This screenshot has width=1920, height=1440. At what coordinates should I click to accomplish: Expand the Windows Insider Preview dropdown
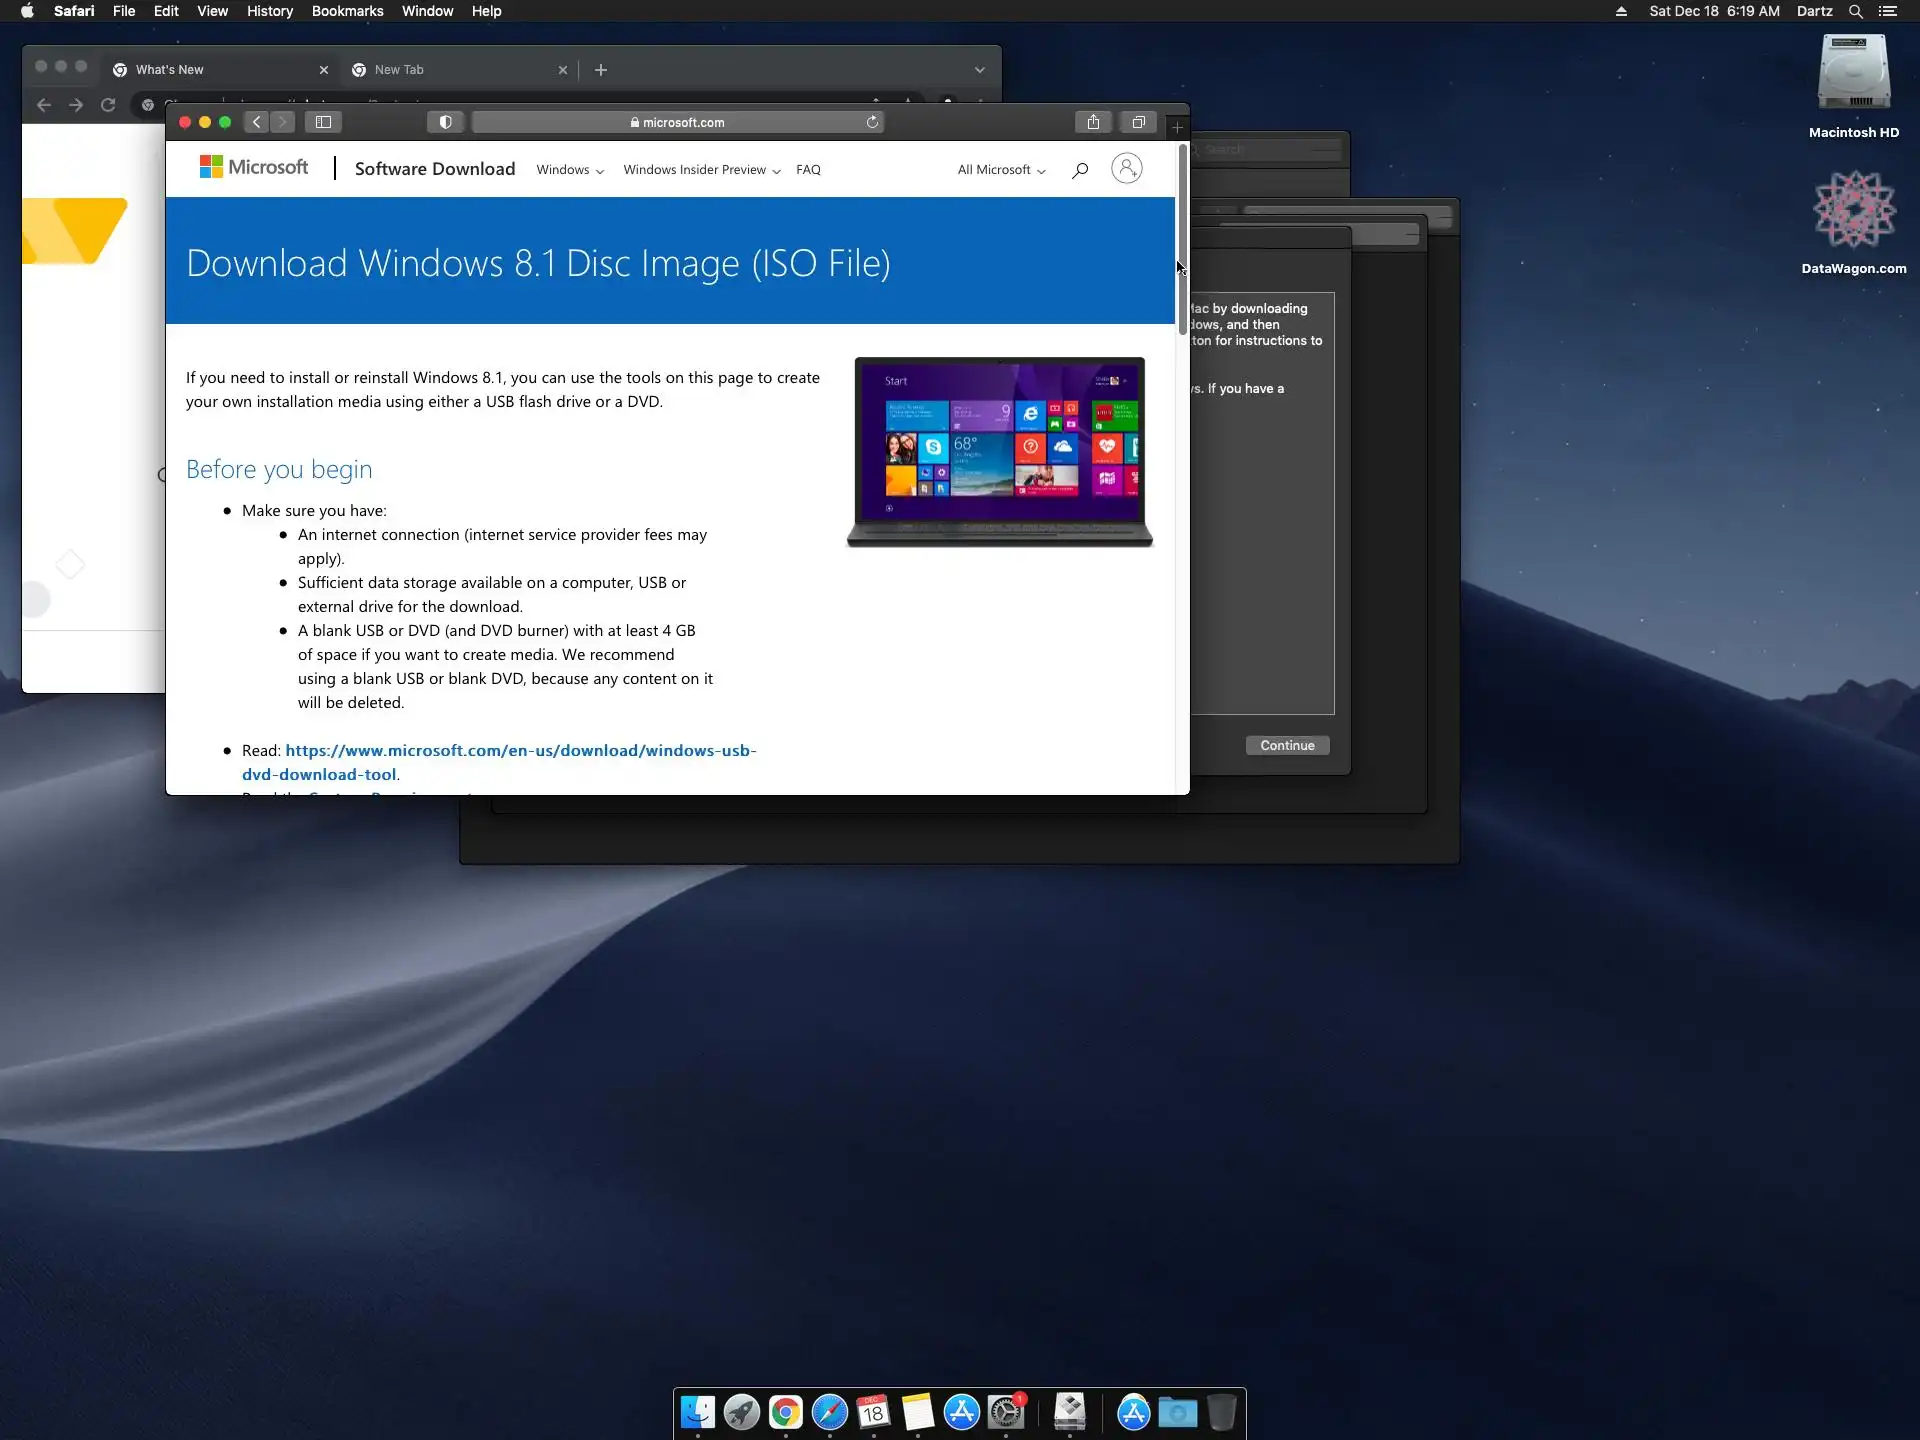[x=701, y=170]
